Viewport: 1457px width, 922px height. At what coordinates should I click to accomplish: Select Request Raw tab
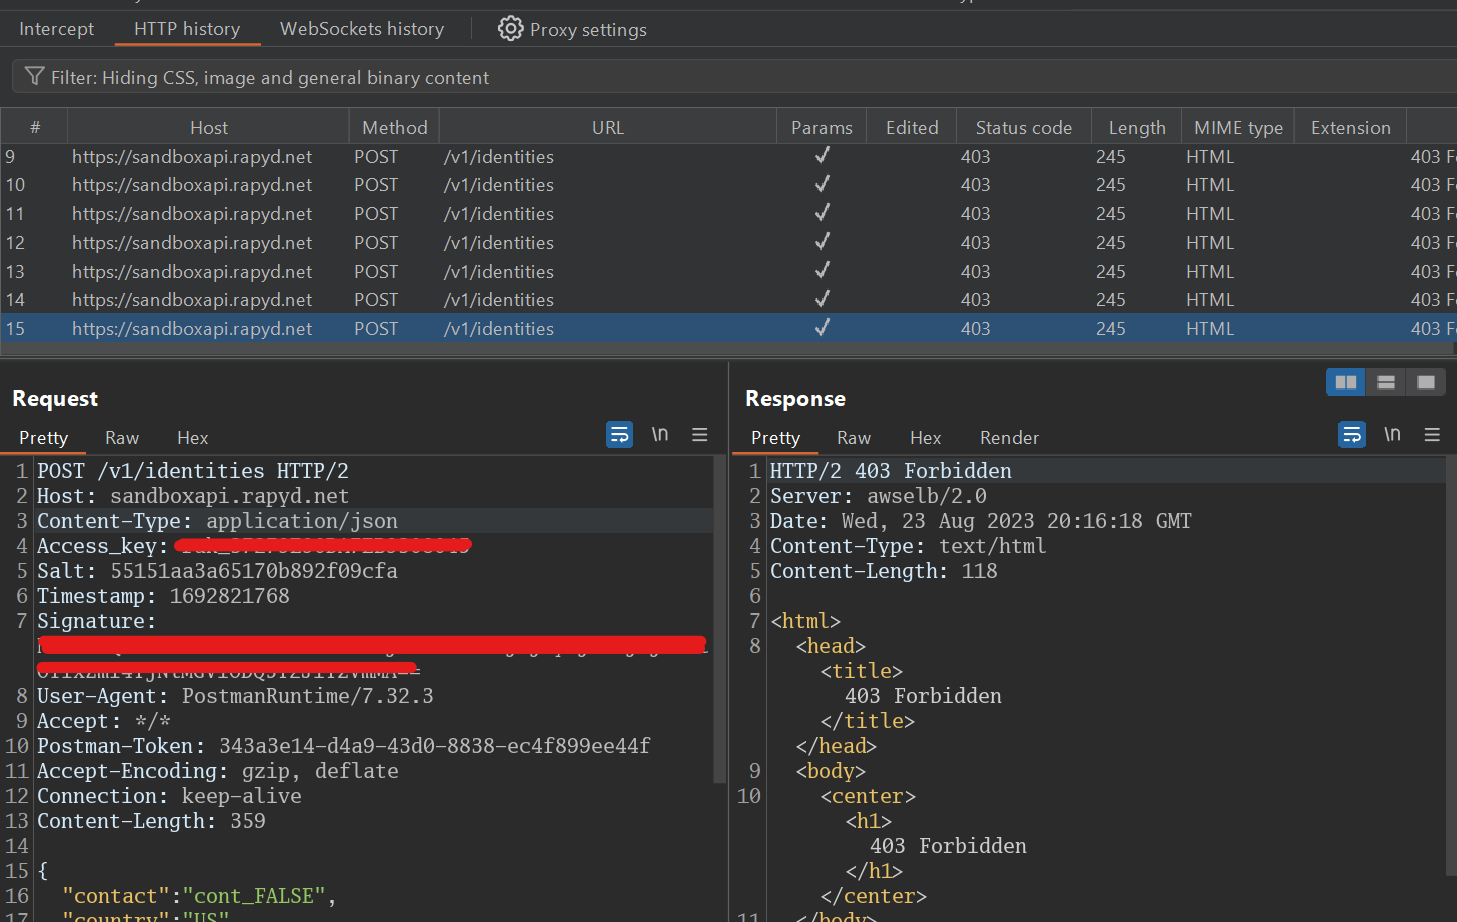[x=122, y=438]
